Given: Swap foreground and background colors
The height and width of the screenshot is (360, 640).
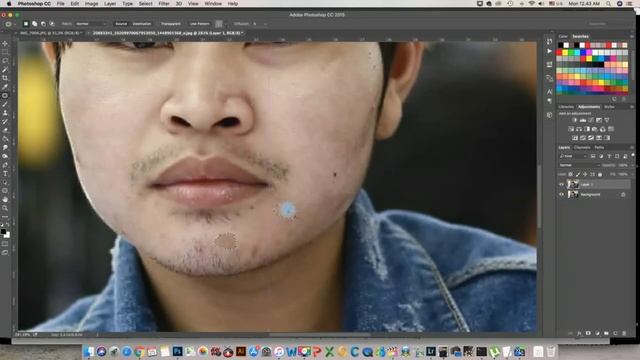Looking at the screenshot, I should (x=8, y=224).
